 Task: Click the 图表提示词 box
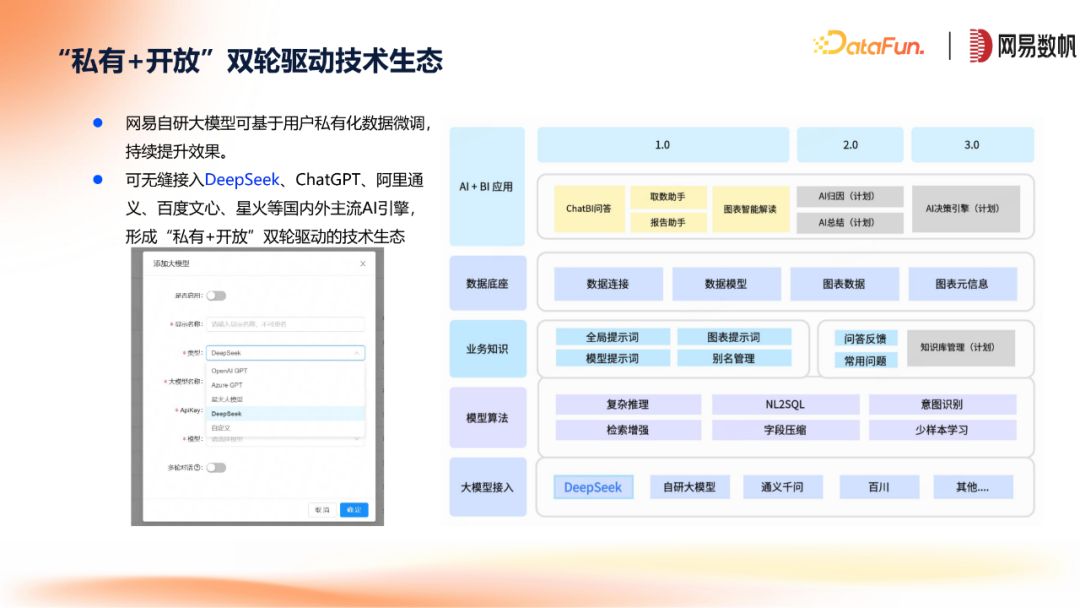734,337
